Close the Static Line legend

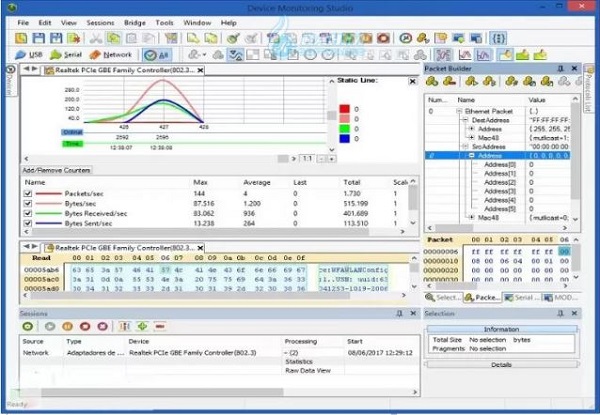click(412, 81)
